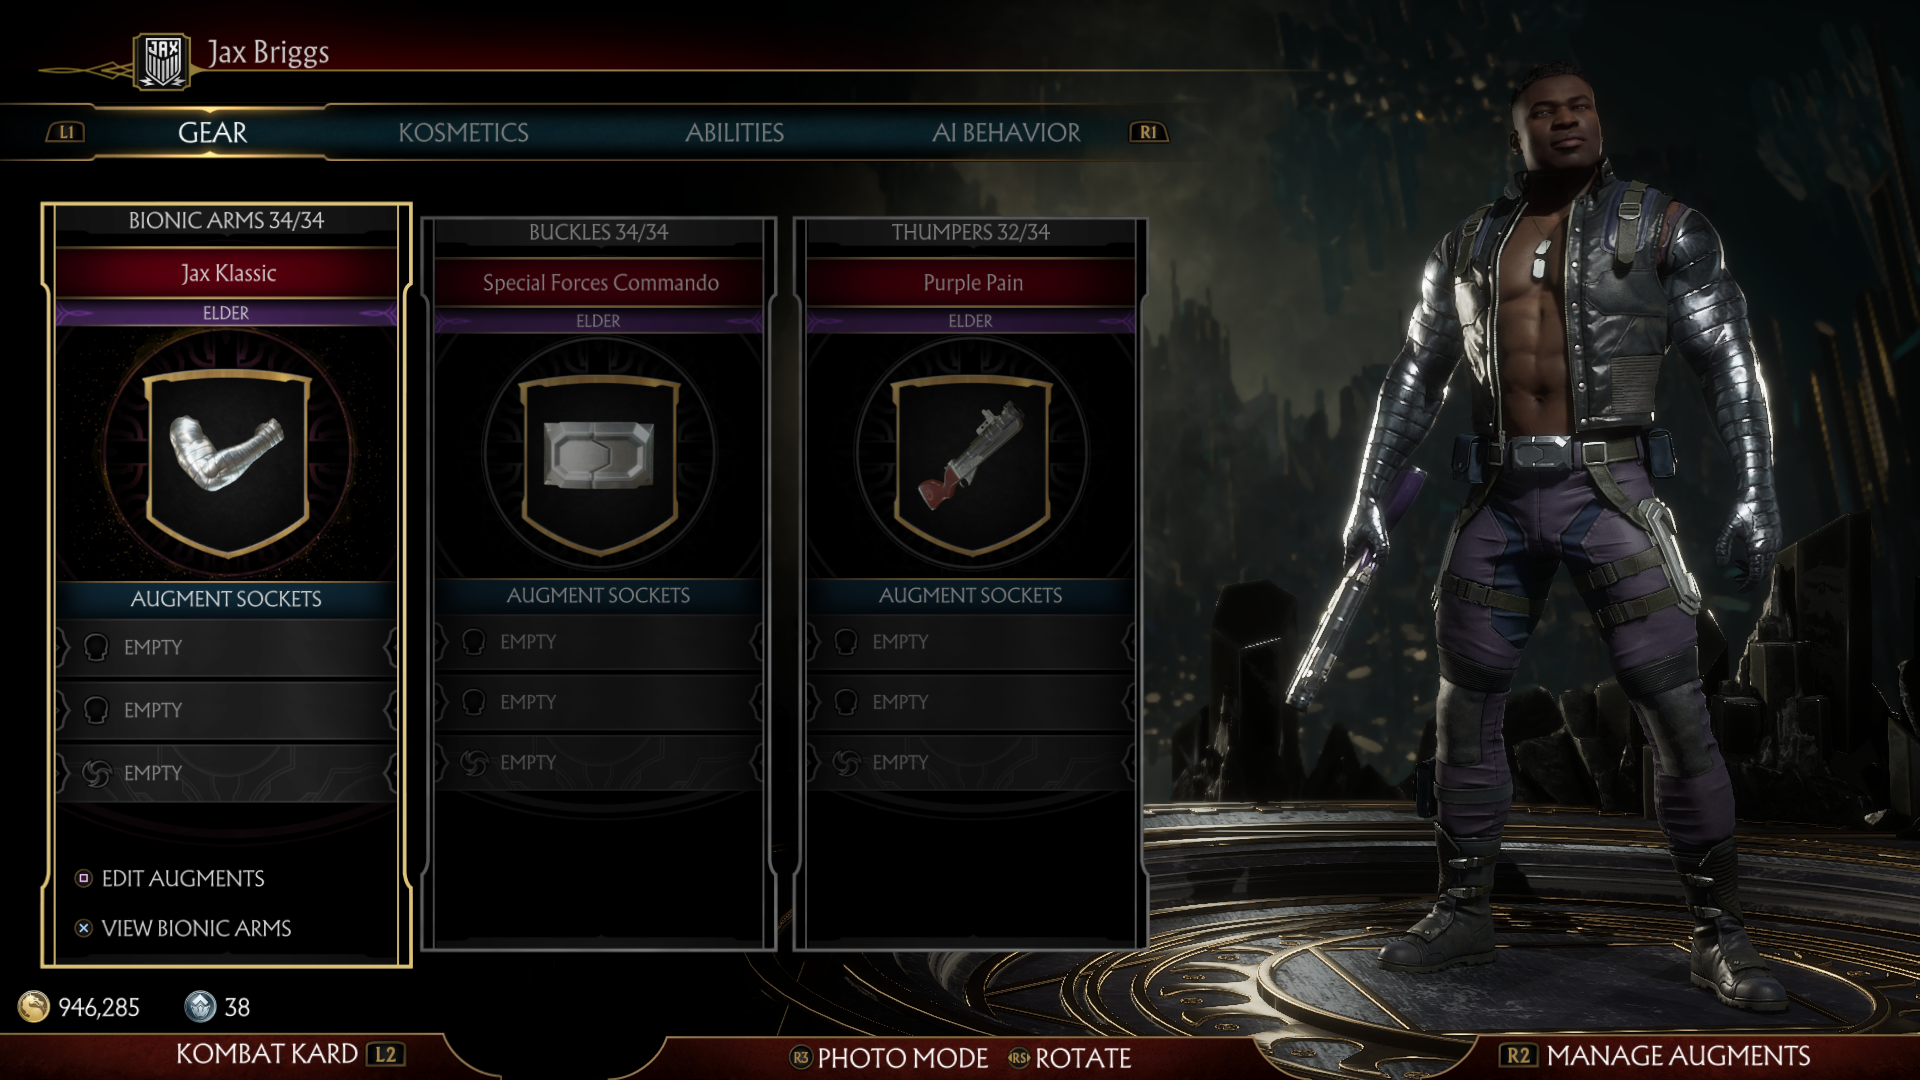
Task: Click the R1 shoulder button icon
Action: (x=1148, y=132)
